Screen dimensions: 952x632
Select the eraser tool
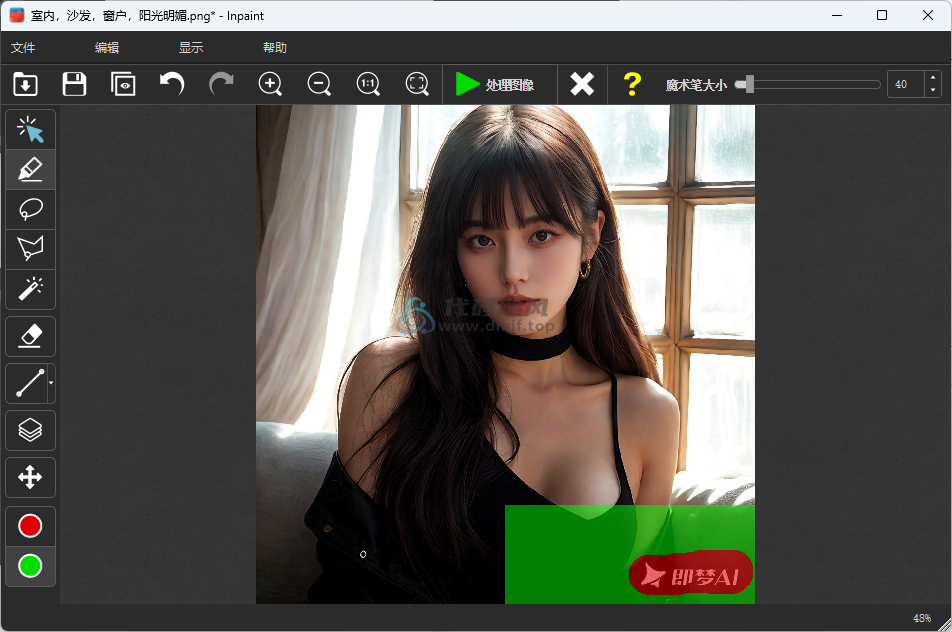[30, 336]
